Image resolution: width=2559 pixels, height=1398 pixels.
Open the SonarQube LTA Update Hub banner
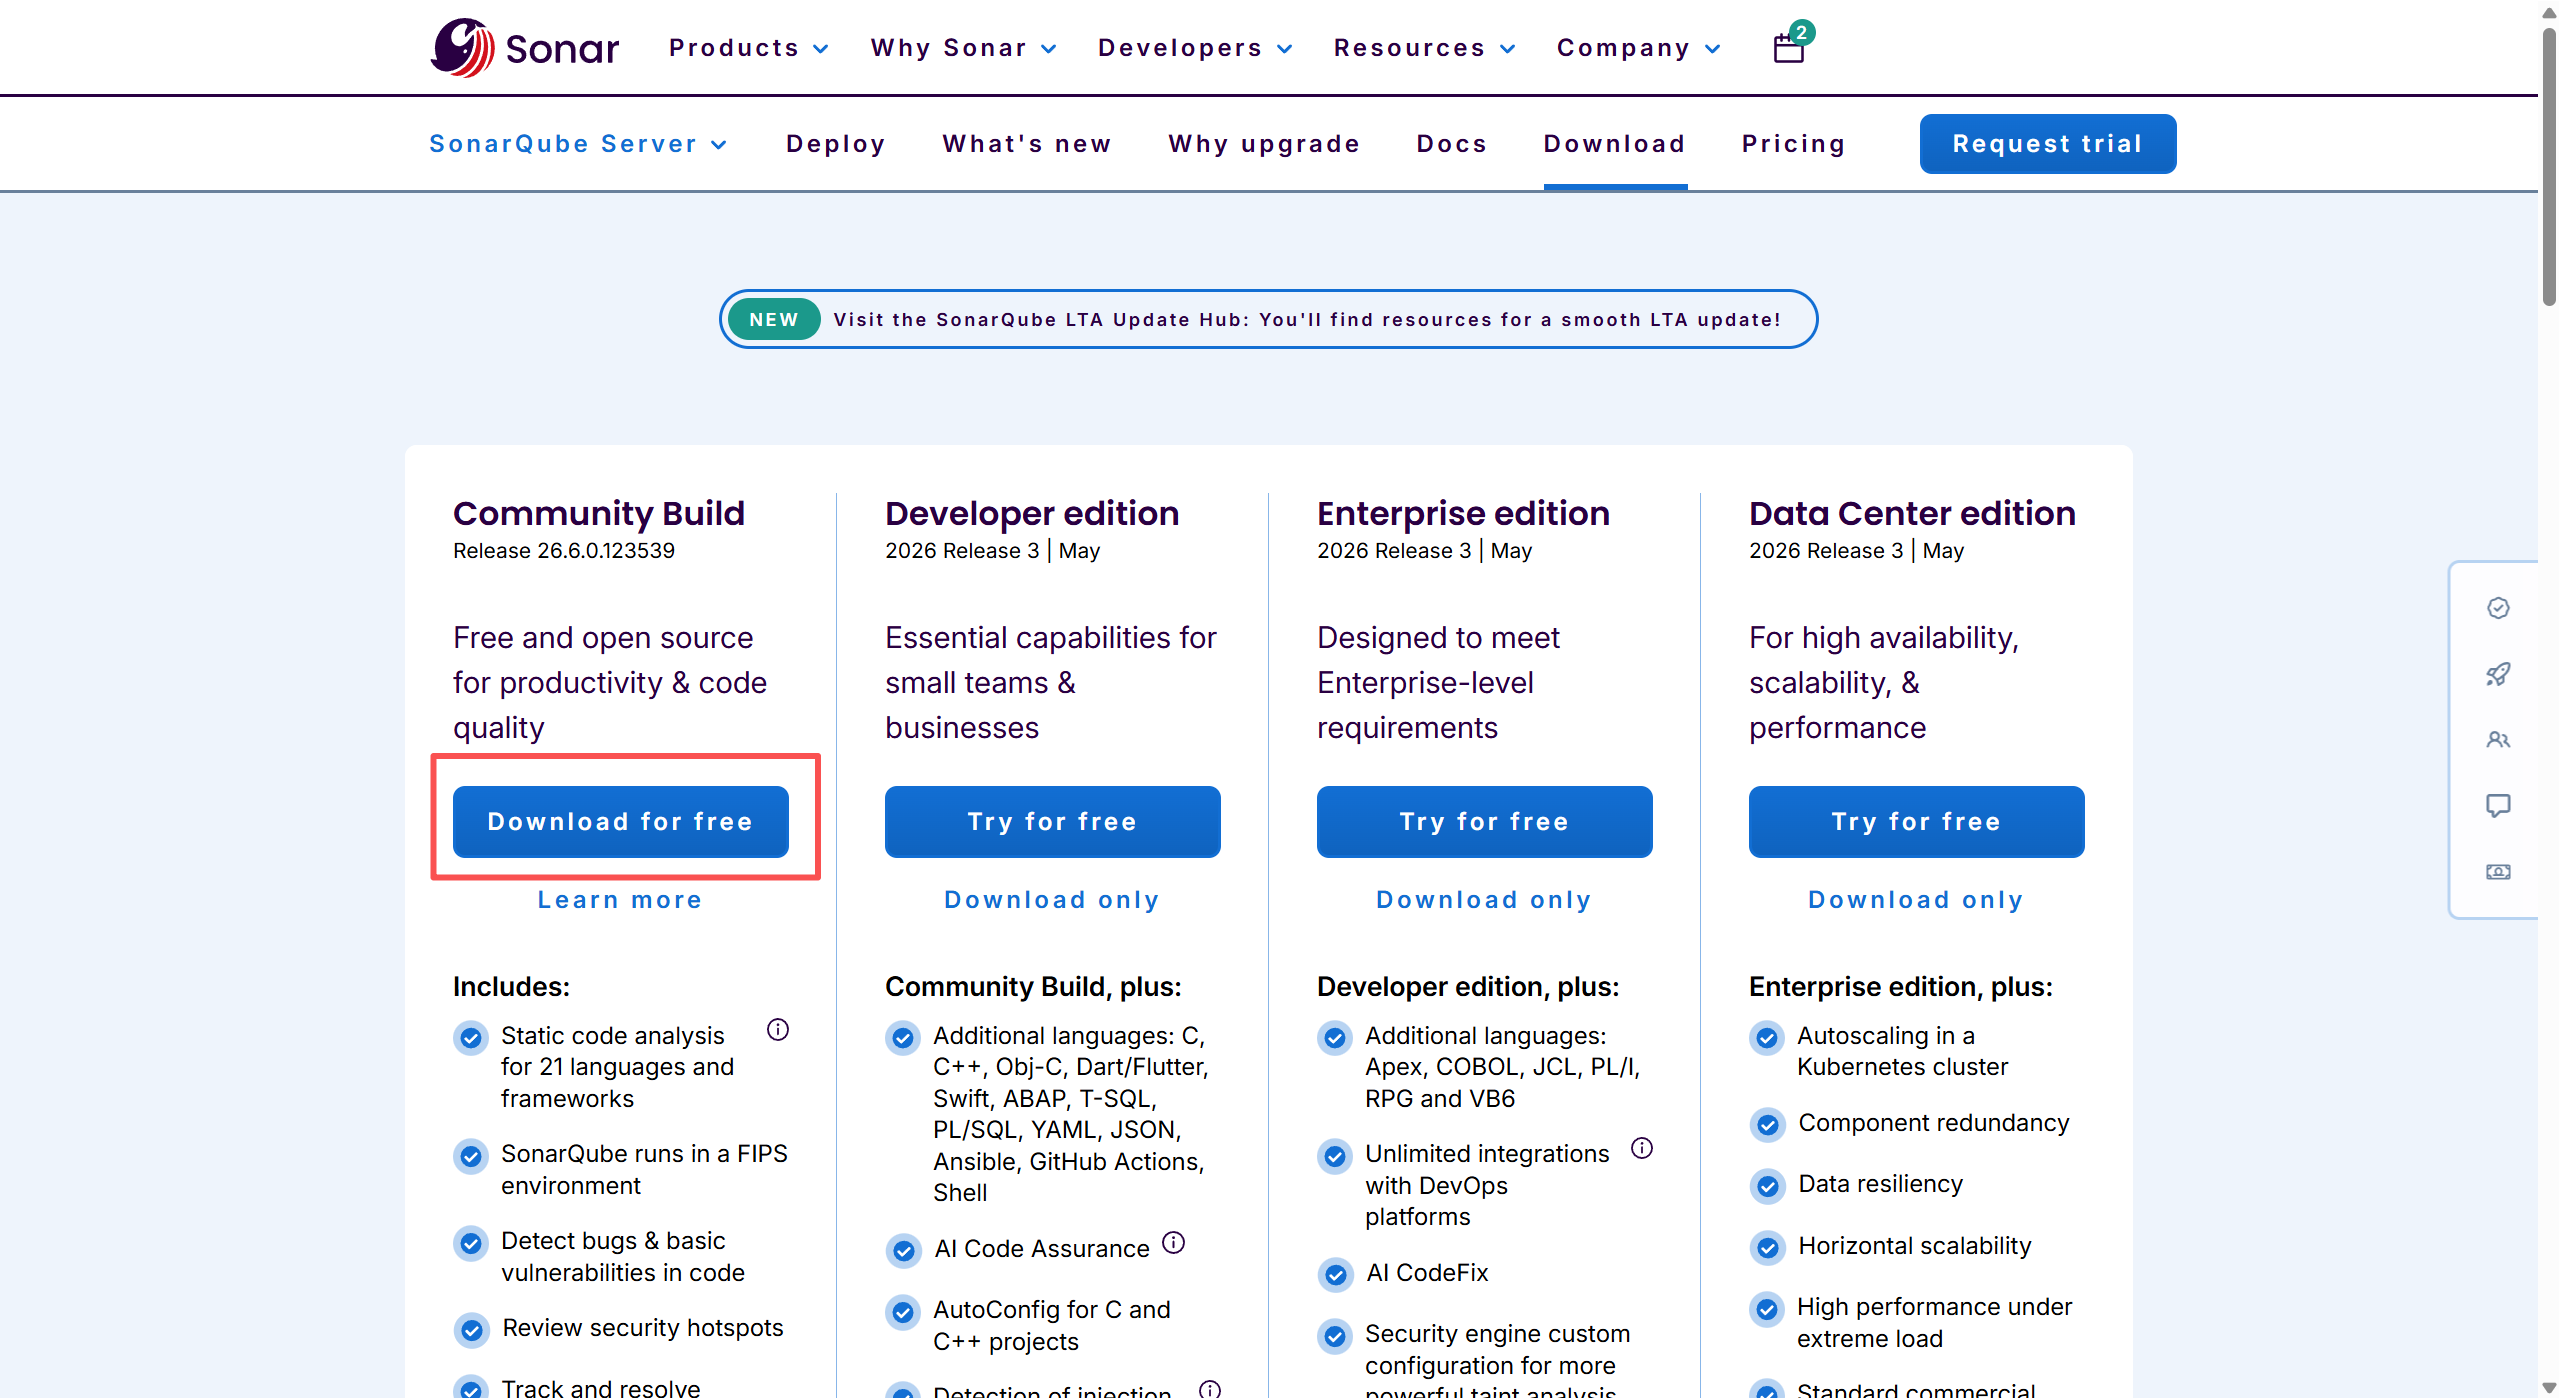pos(1268,319)
